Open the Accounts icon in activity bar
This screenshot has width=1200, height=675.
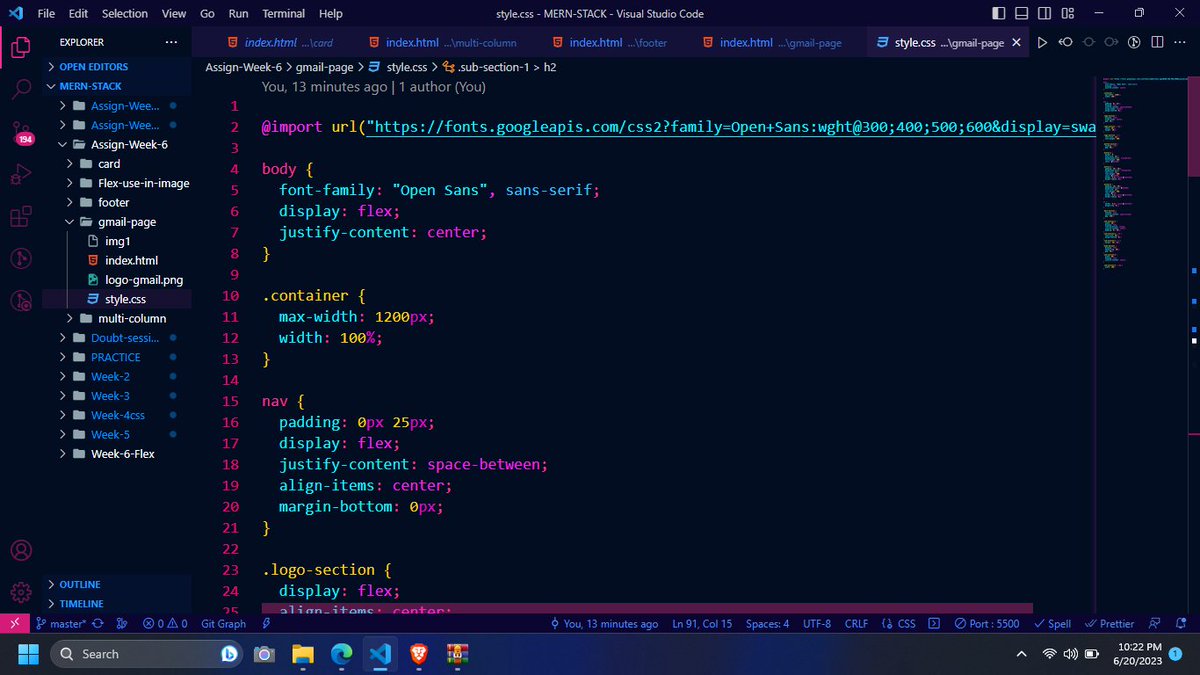(21, 551)
